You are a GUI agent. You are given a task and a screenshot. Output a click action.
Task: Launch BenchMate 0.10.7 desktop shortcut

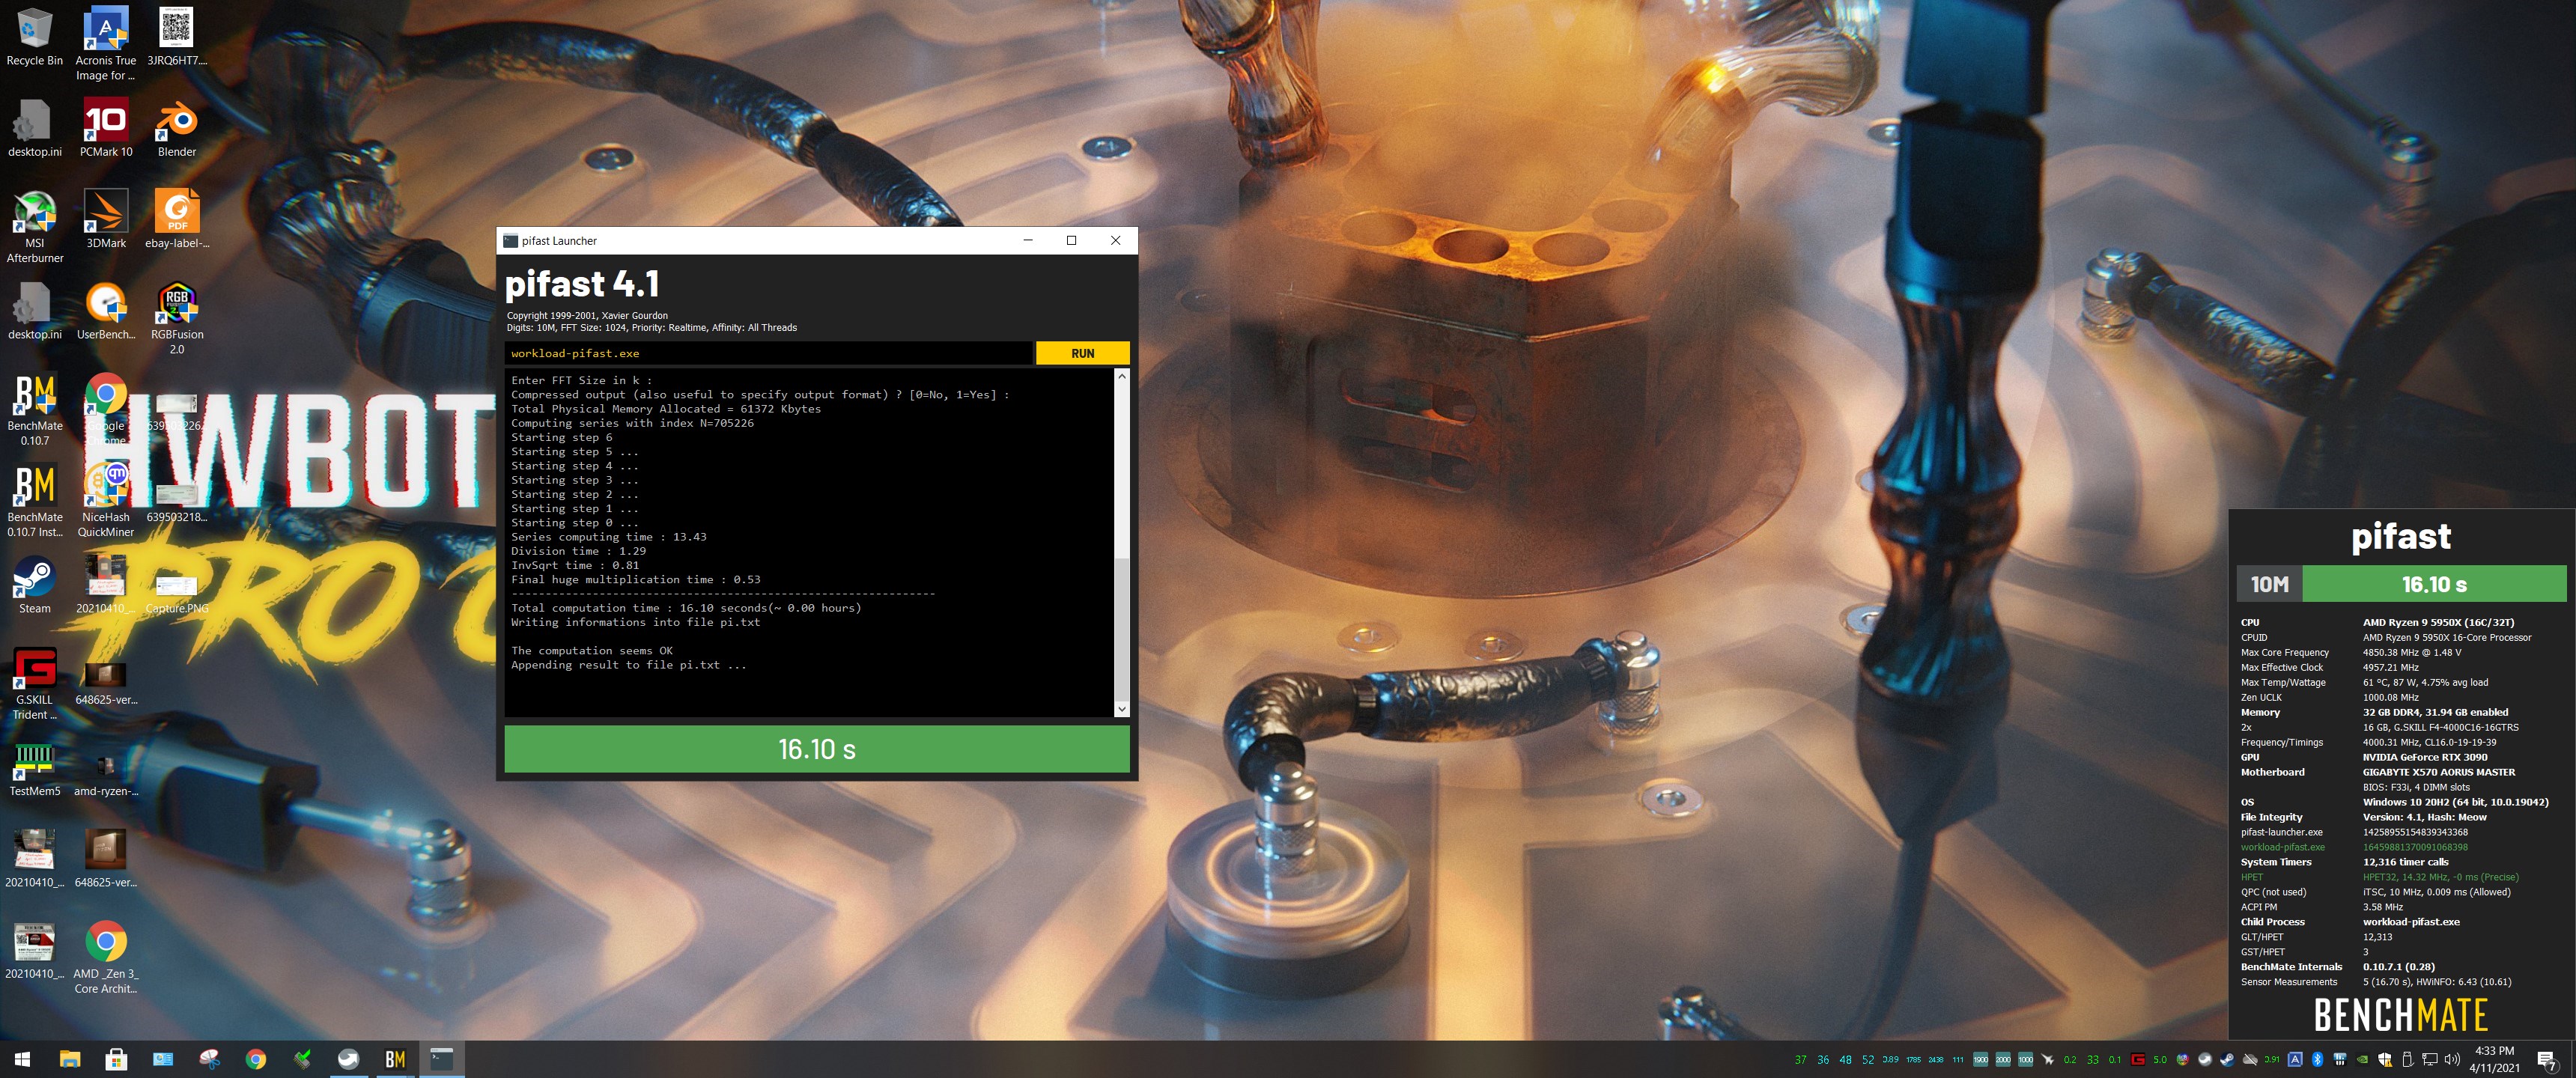click(x=35, y=410)
